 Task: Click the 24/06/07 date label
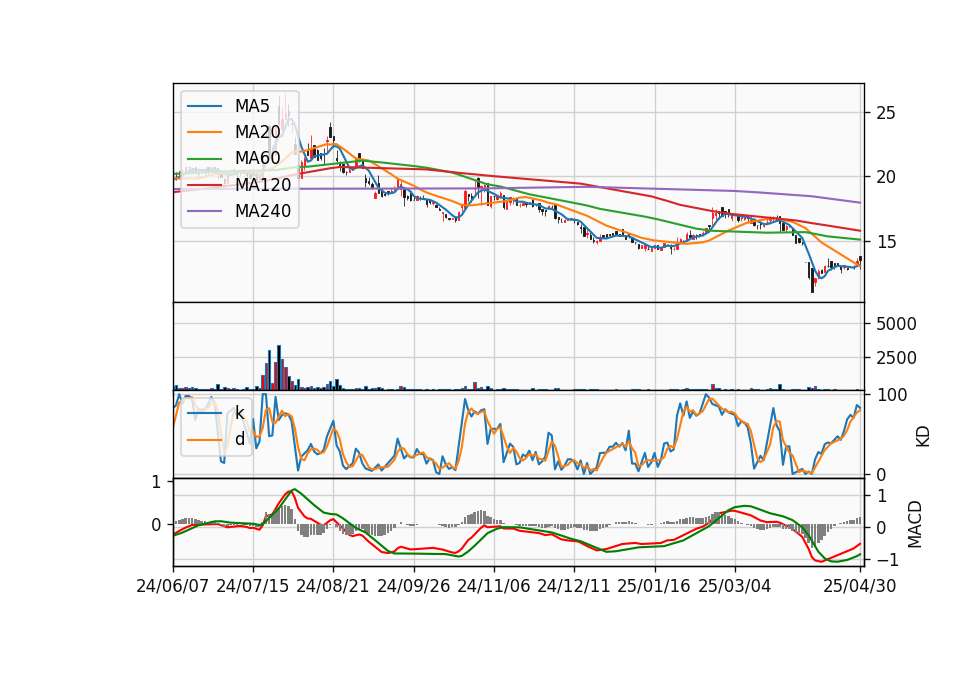tap(173, 586)
